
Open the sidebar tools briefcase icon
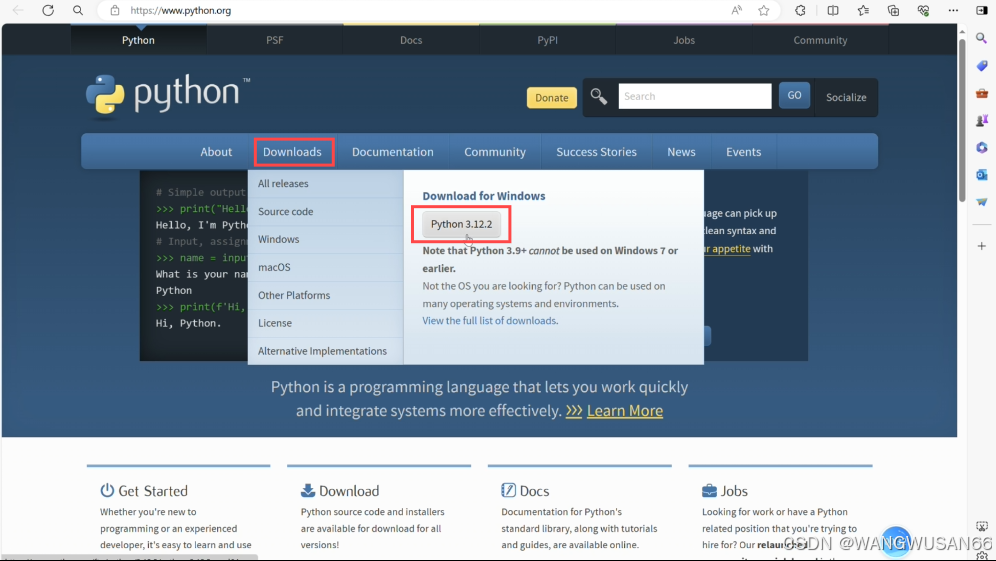coord(982,93)
